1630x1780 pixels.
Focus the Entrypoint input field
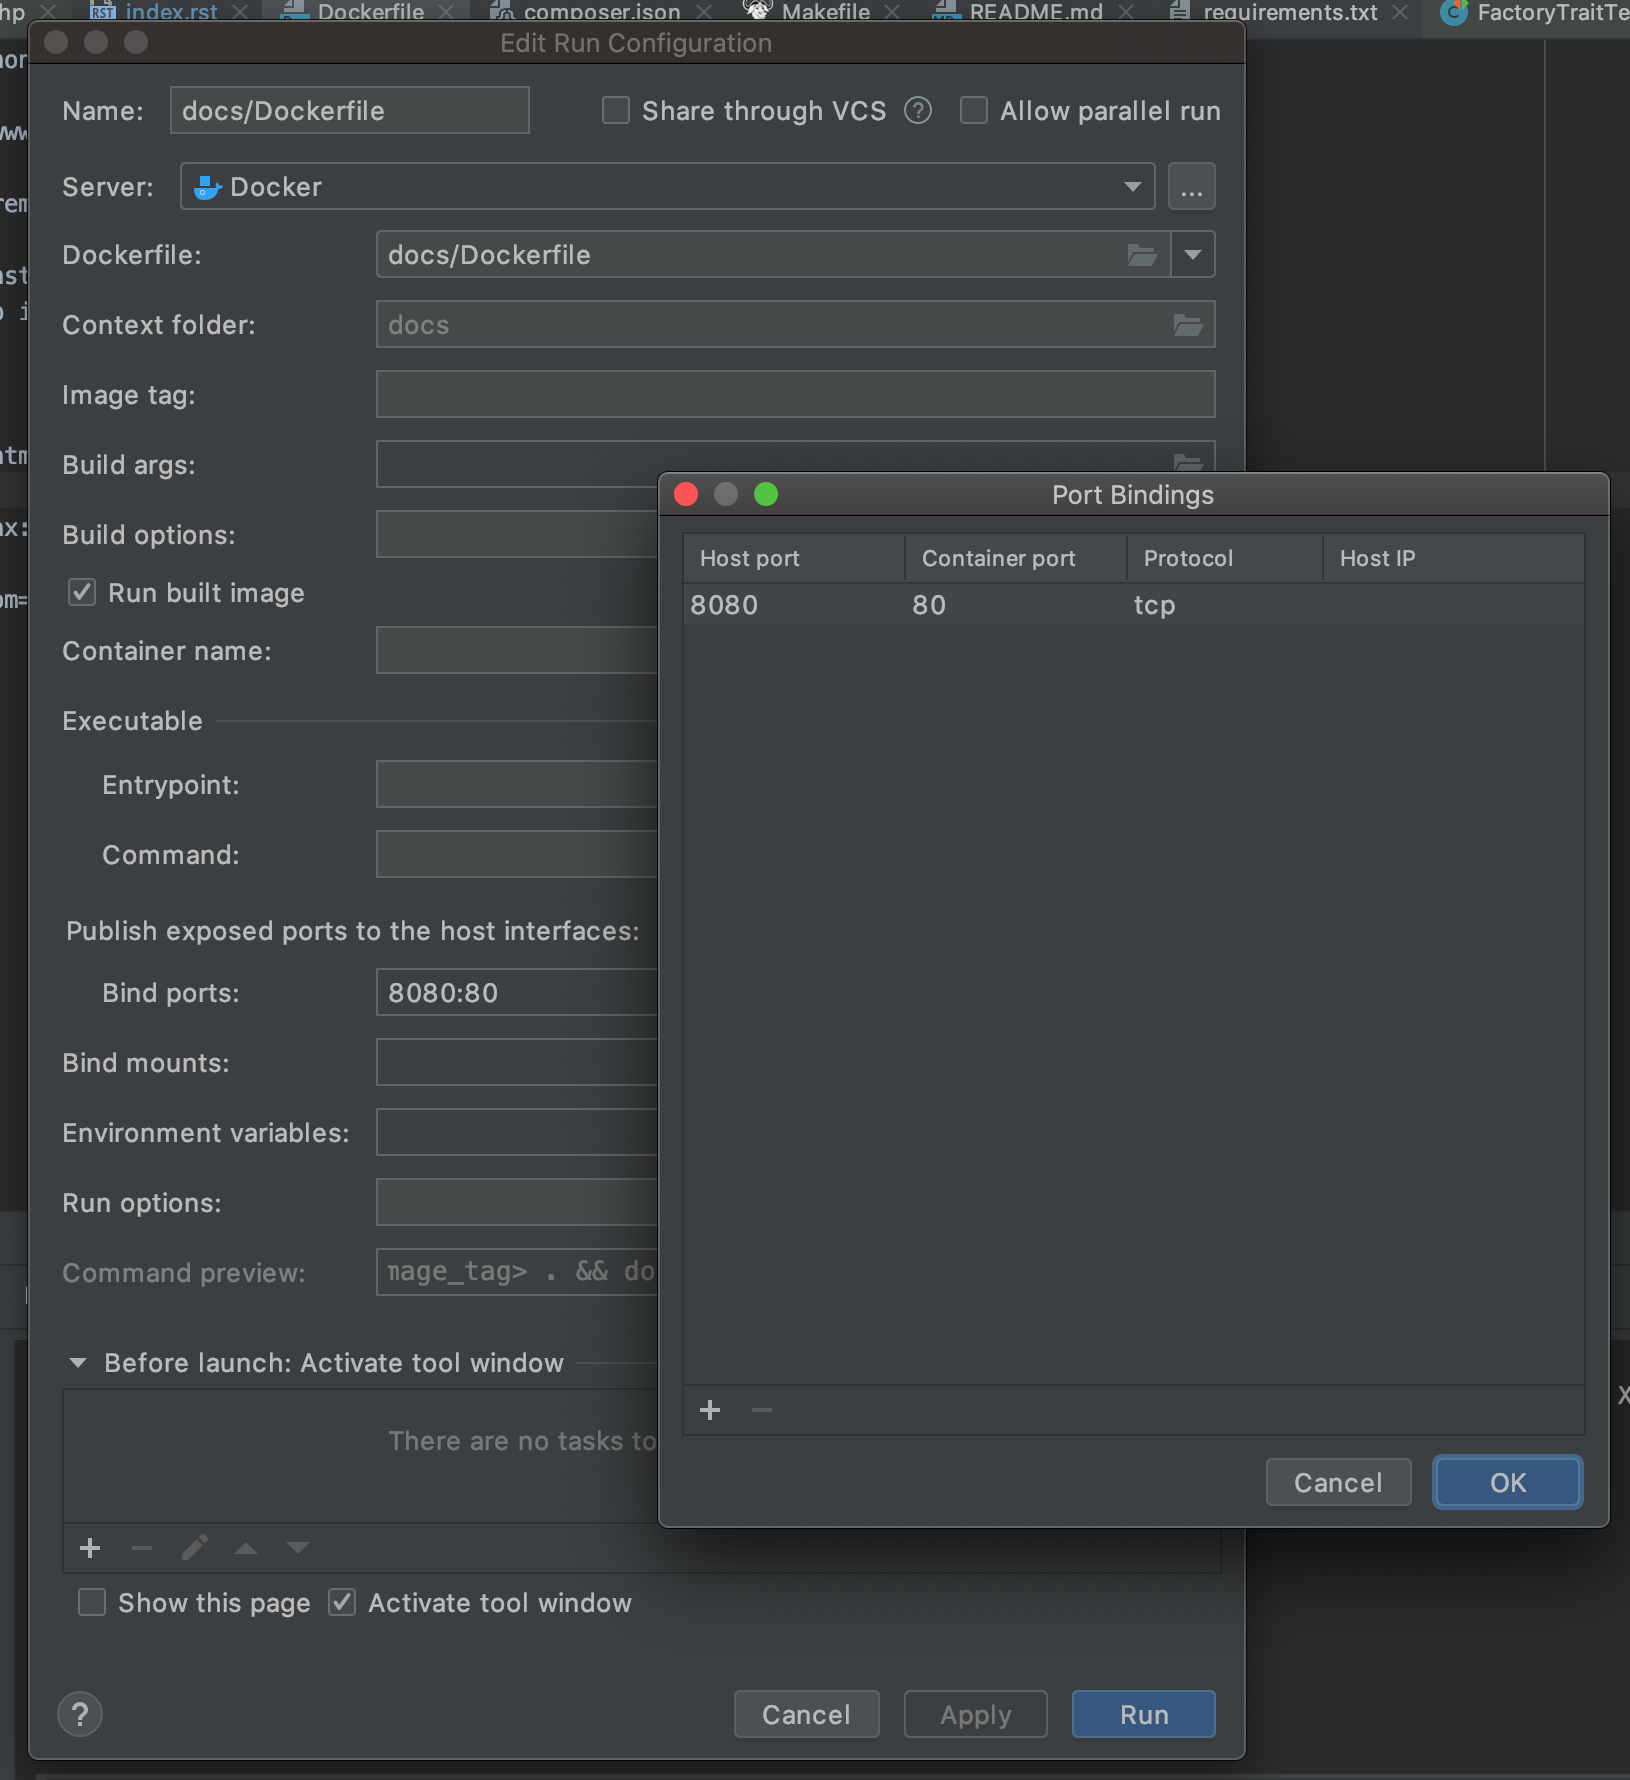coord(516,784)
